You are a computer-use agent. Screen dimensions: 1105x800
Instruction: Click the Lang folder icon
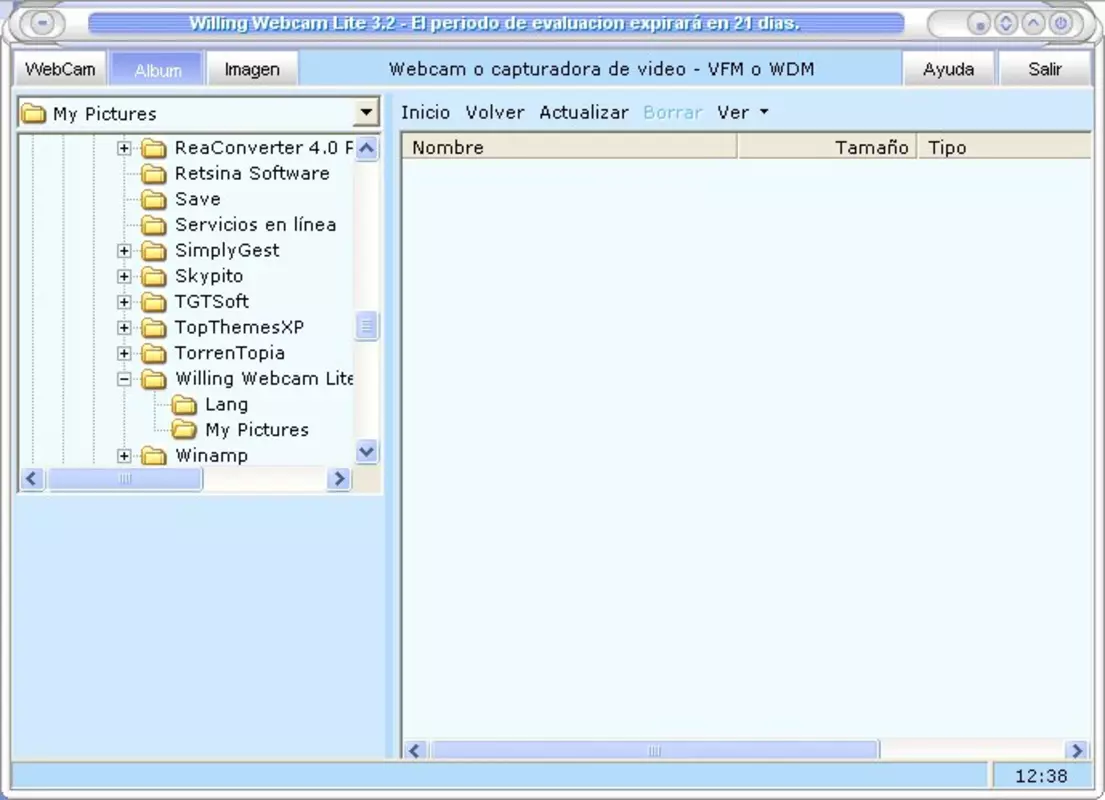[185, 405]
